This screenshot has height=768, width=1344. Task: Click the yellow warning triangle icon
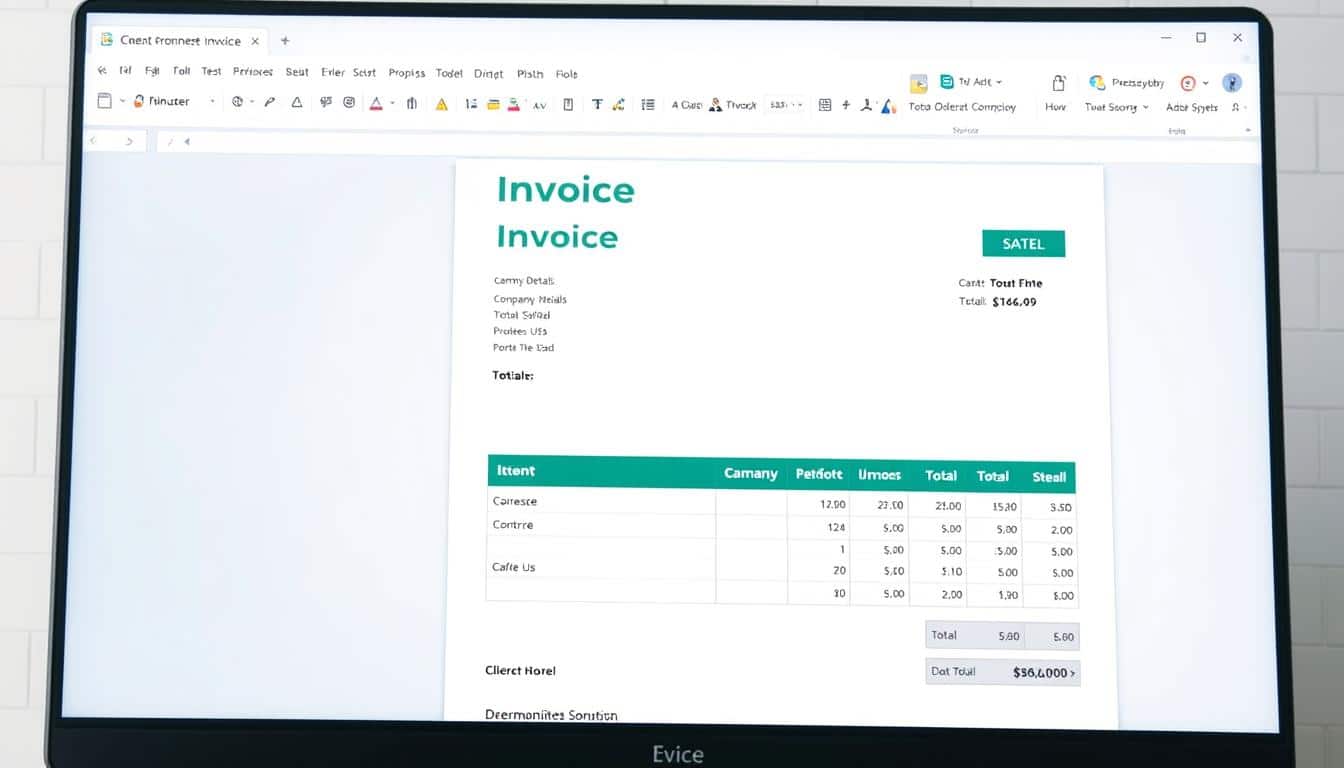tap(441, 103)
